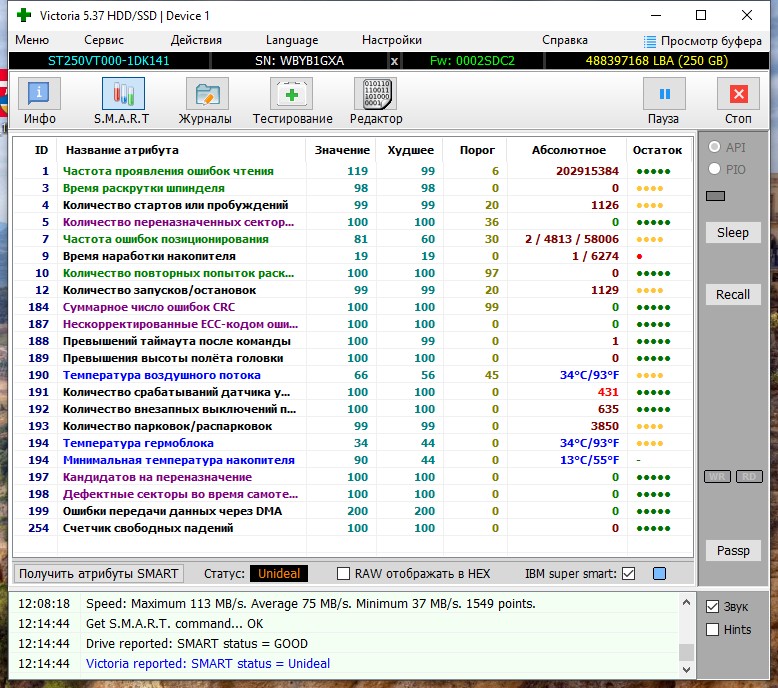Screen dimensions: 778x688
Task: Click the Unideal status indicator
Action: [x=279, y=573]
